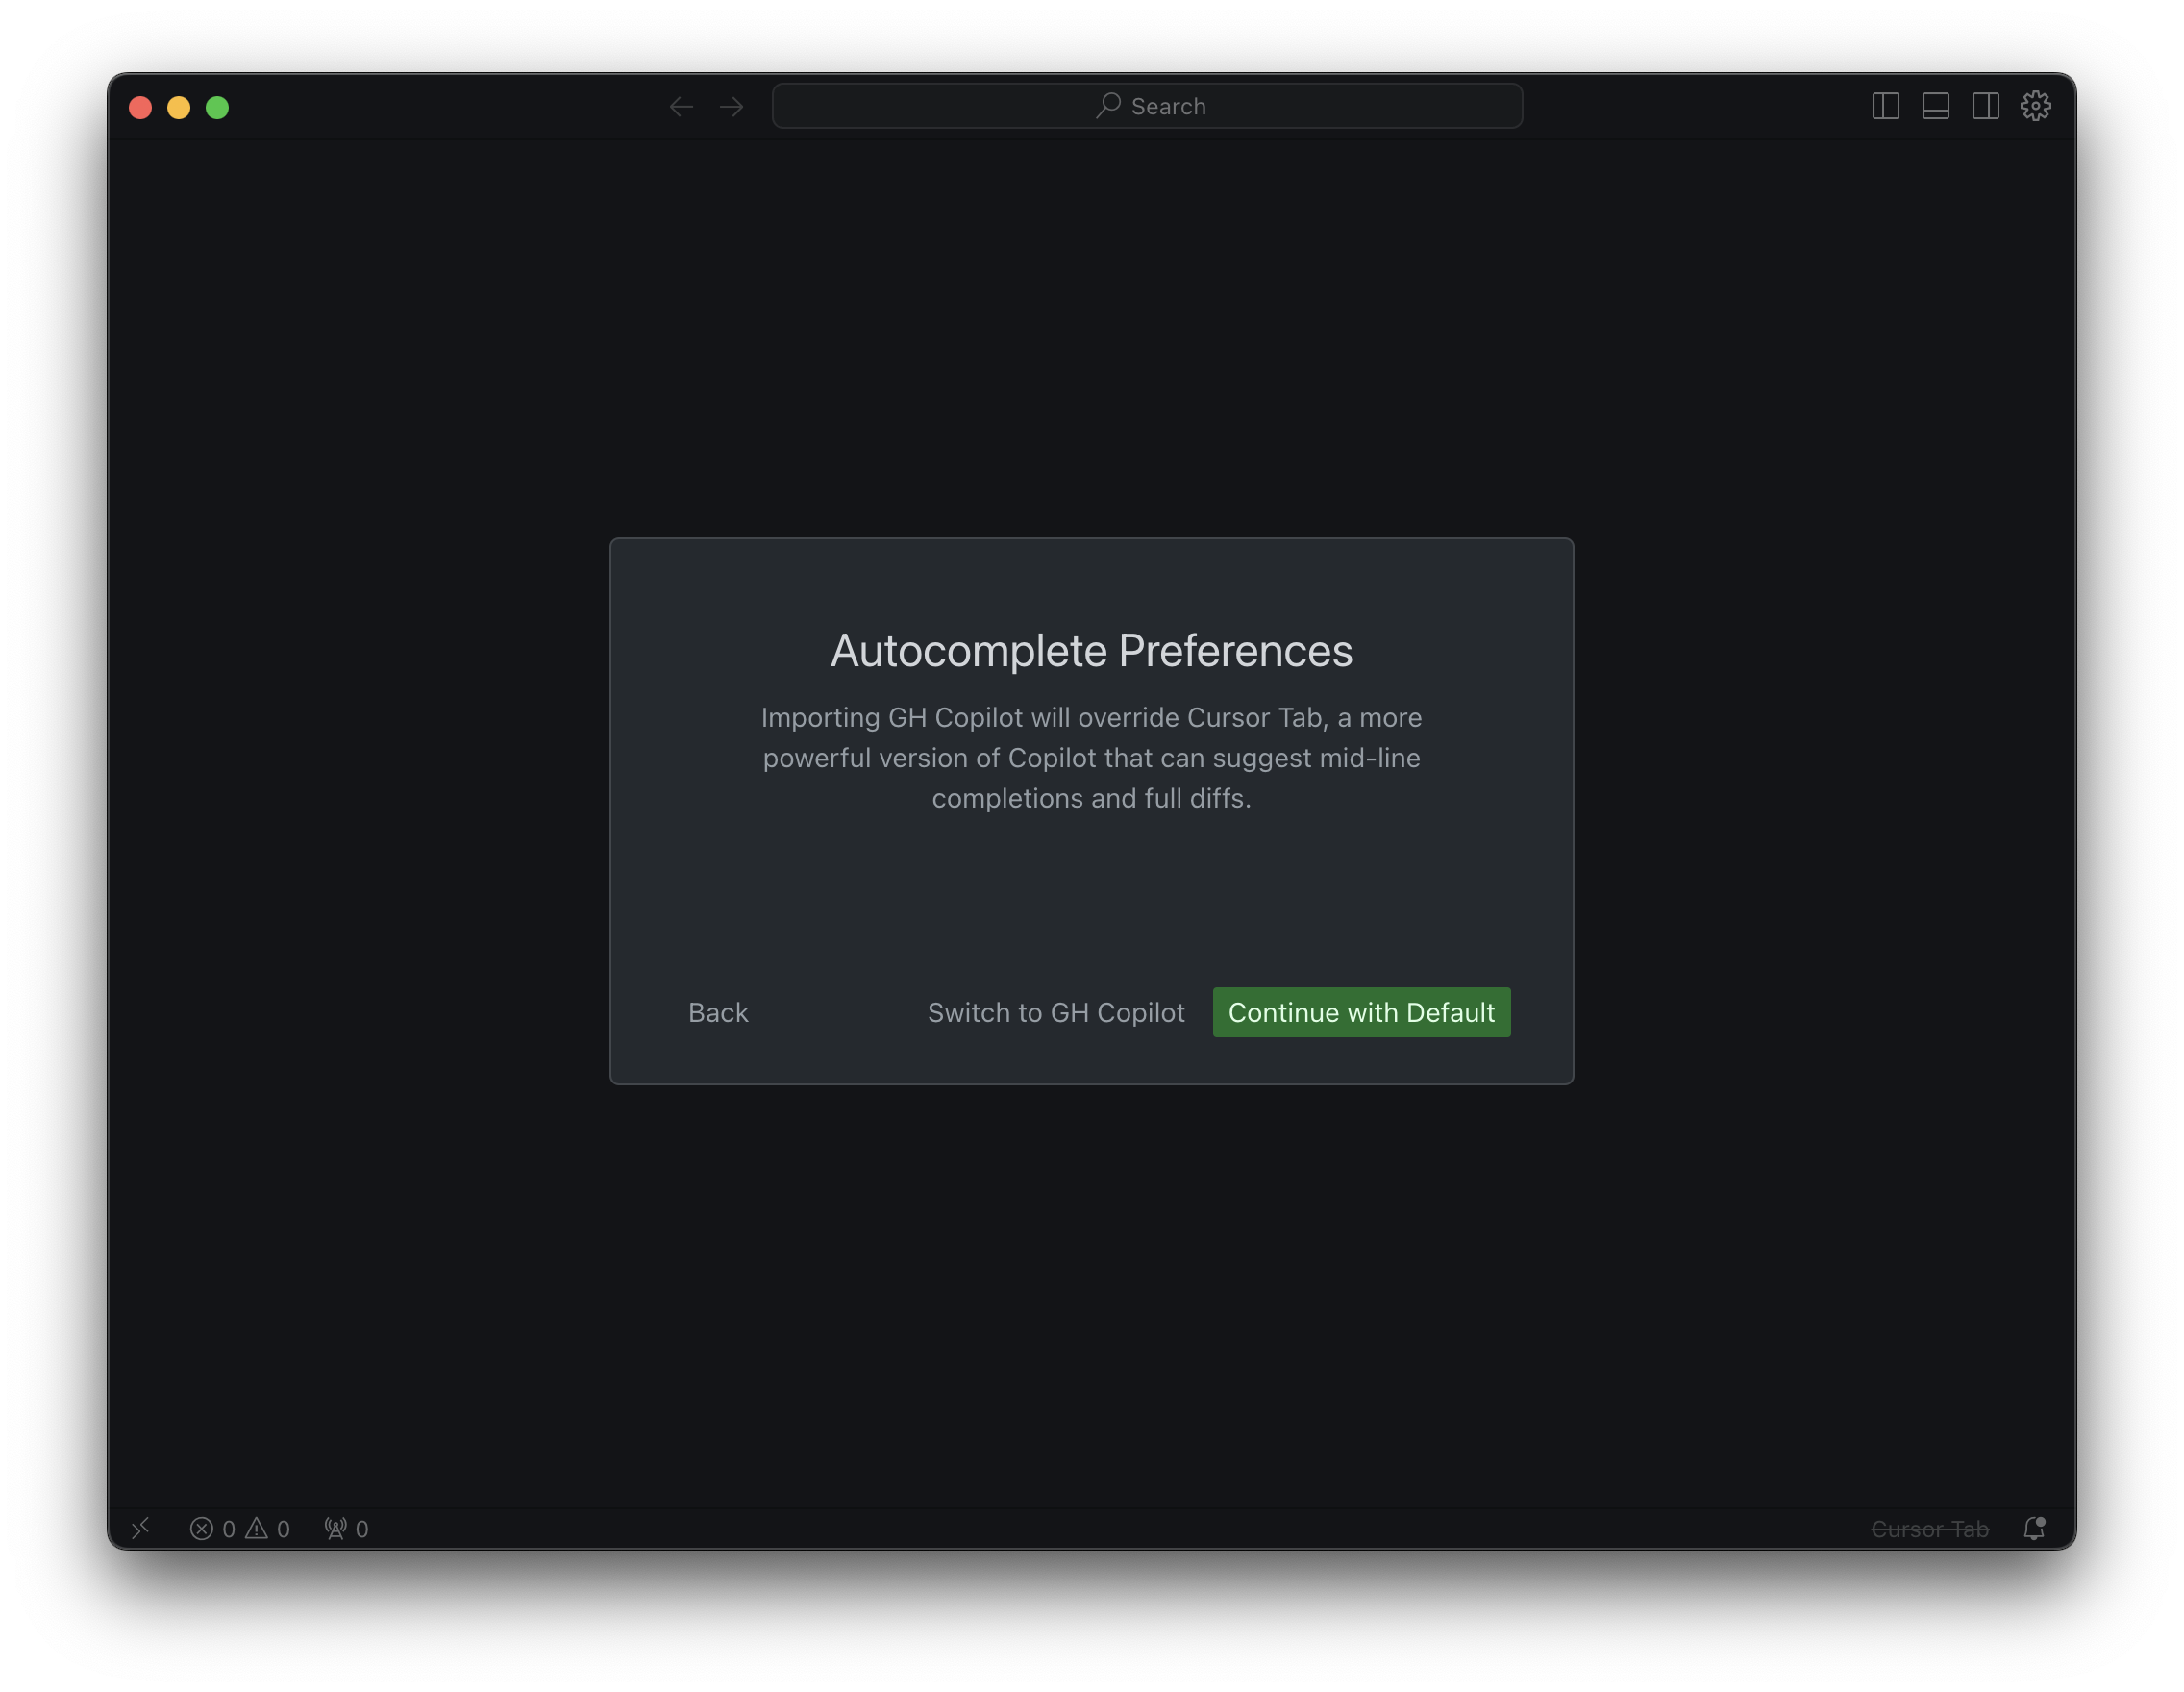
Task: Maximize window with the green button
Action: click(x=217, y=107)
